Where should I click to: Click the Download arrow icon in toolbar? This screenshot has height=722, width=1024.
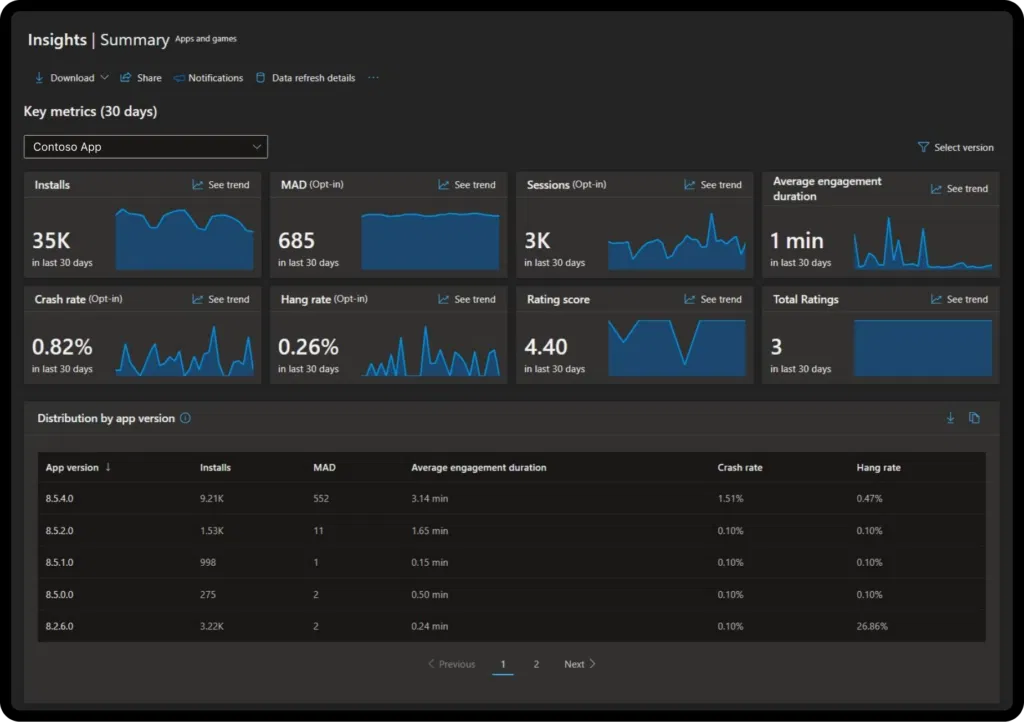tap(39, 78)
